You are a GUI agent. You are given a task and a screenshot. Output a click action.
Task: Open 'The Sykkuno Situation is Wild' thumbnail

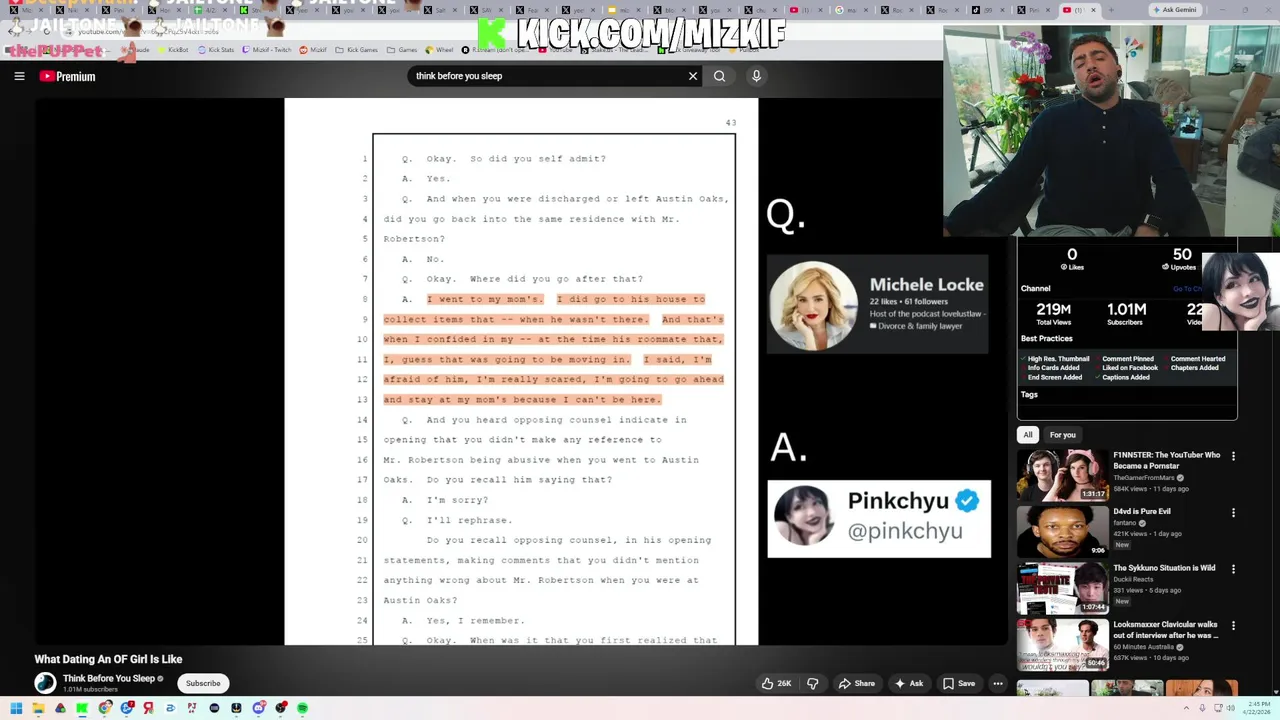pos(1062,588)
